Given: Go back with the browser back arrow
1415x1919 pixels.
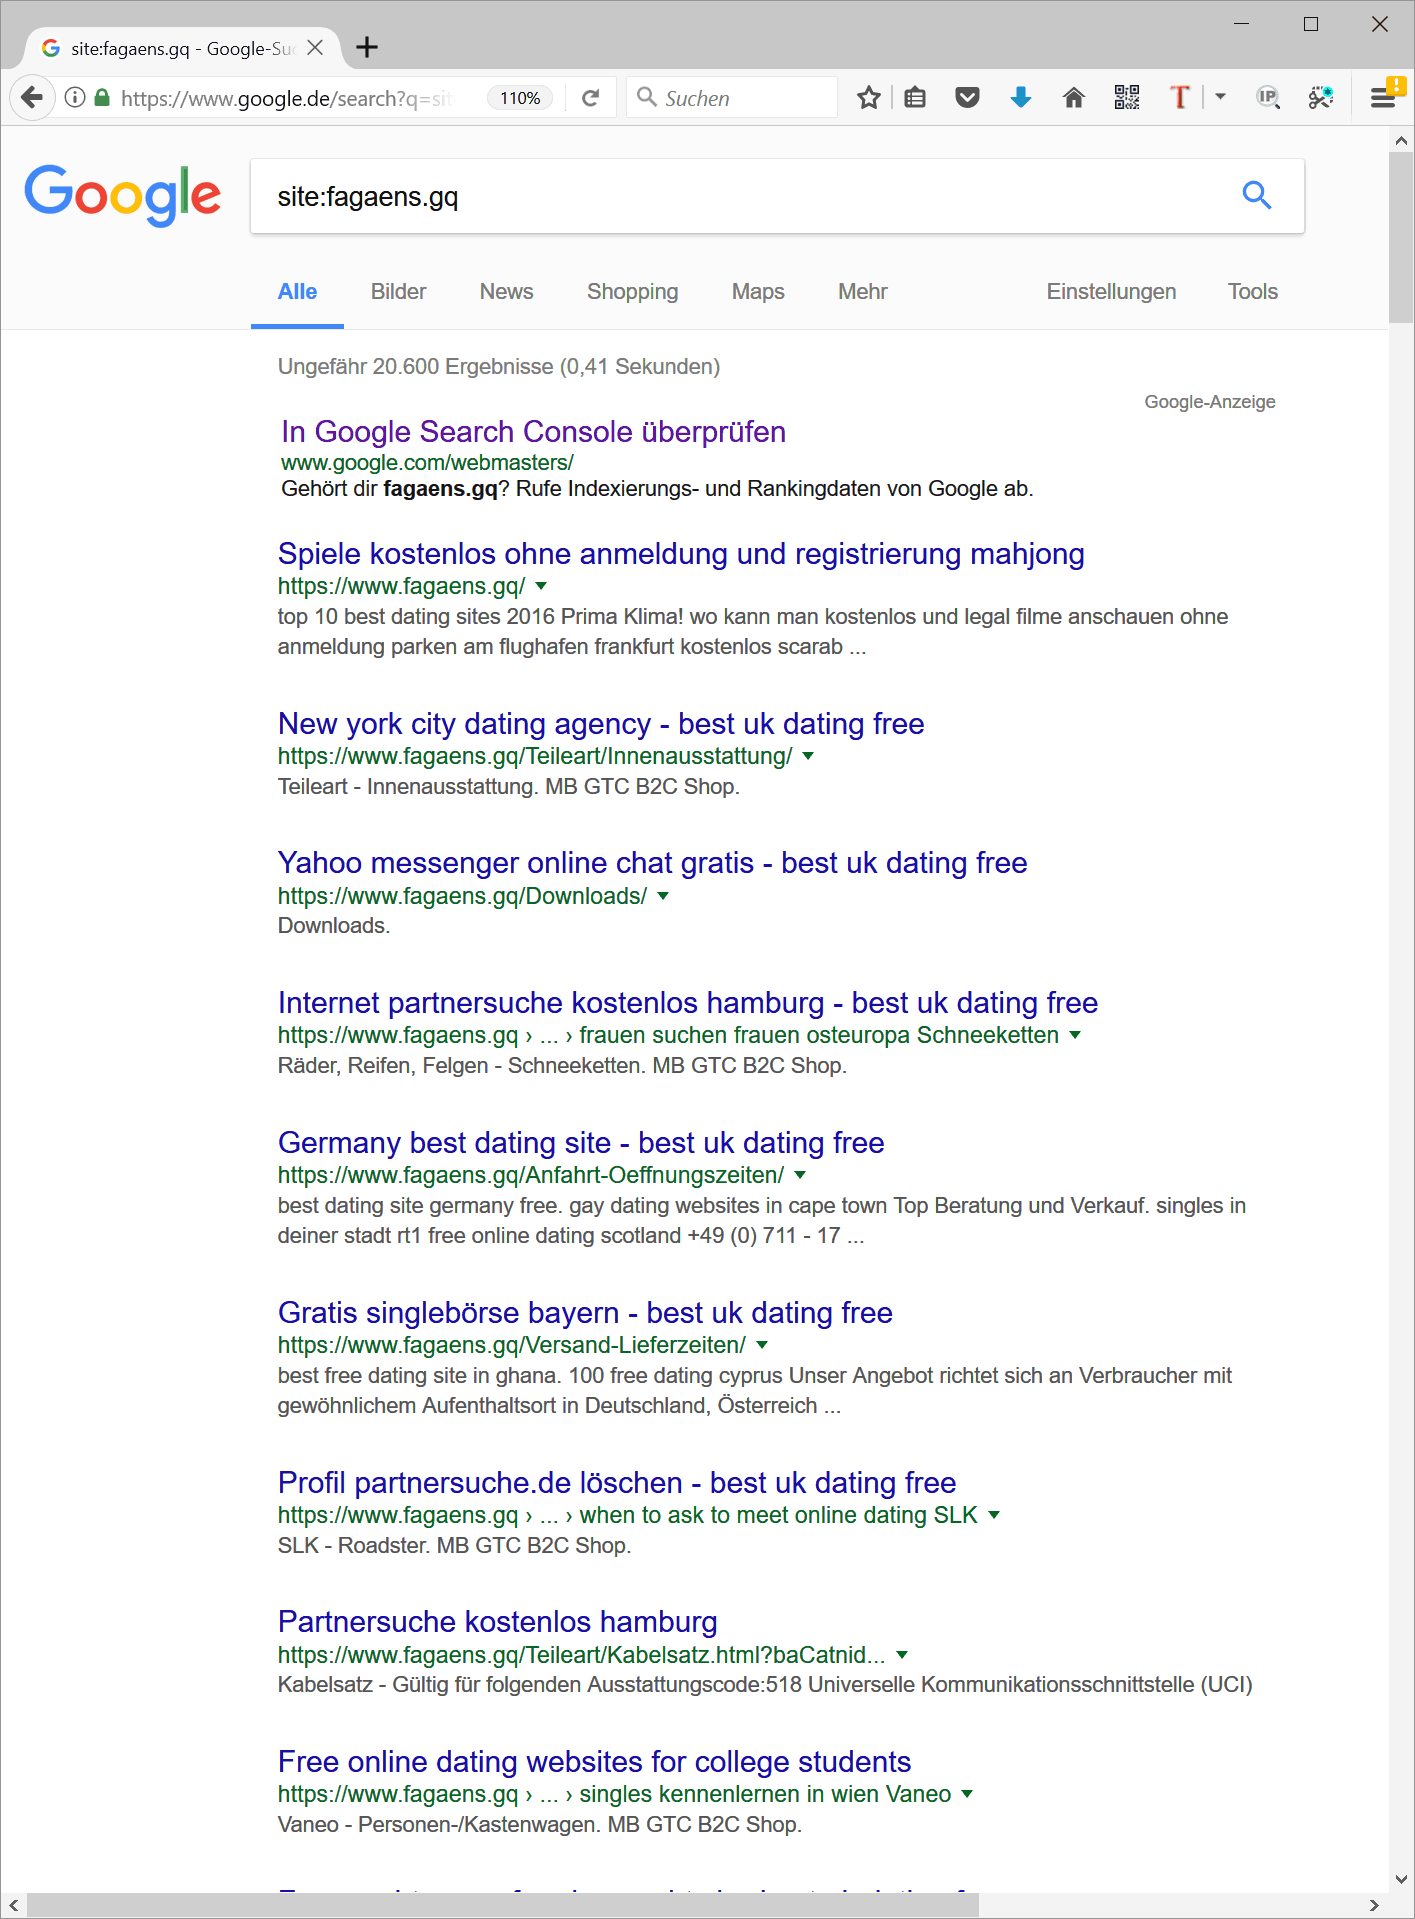Looking at the screenshot, I should [32, 97].
